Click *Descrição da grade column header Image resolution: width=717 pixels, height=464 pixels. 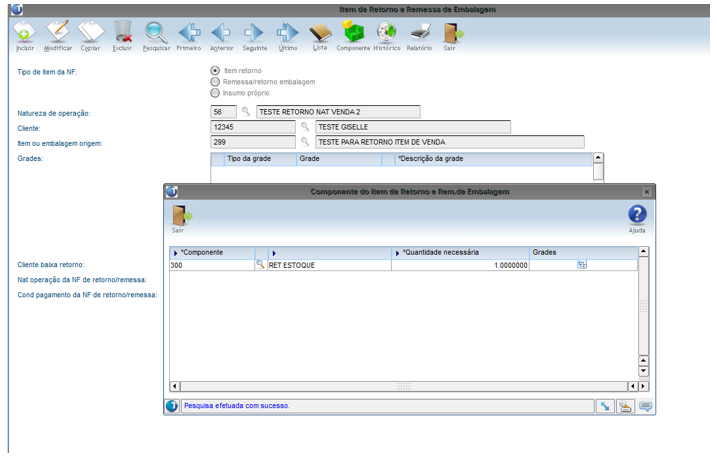(493, 159)
